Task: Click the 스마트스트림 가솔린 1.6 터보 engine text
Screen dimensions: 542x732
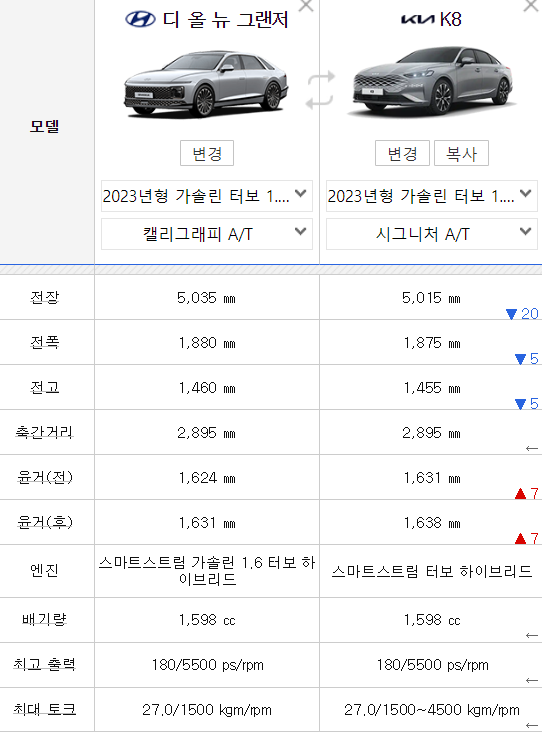Action: tap(207, 570)
